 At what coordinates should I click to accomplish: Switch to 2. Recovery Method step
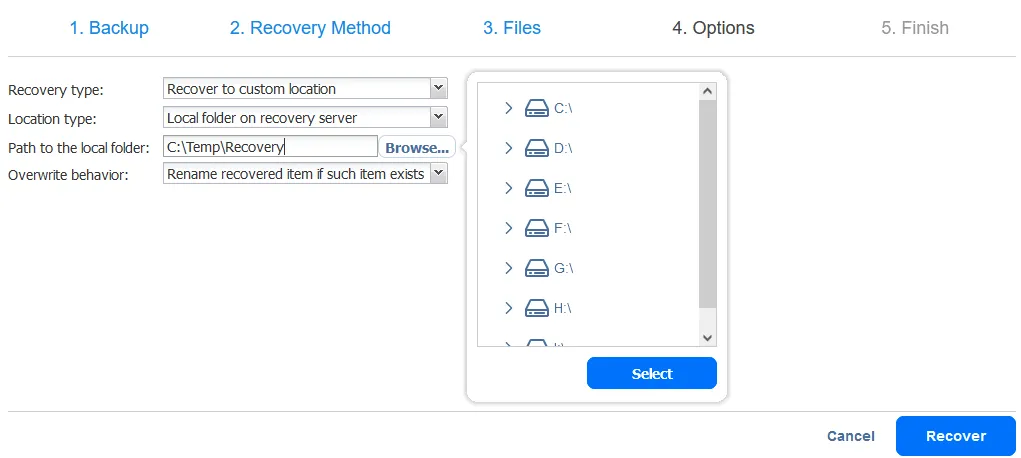[x=310, y=28]
